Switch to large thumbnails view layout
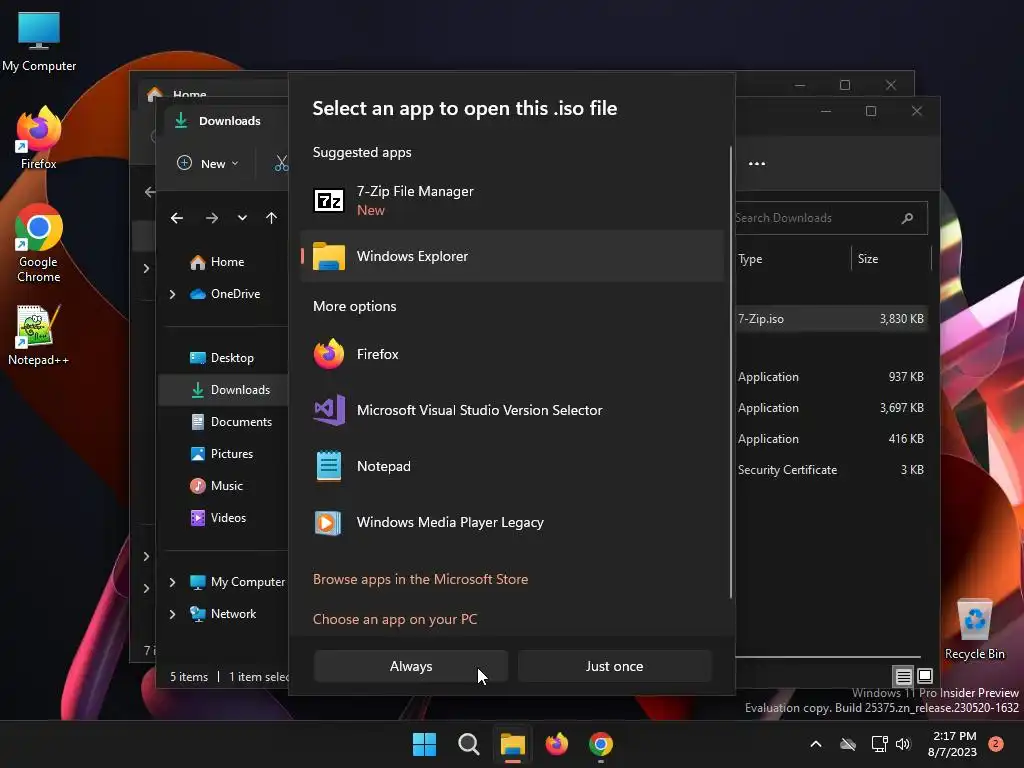This screenshot has width=1024, height=768. [925, 676]
